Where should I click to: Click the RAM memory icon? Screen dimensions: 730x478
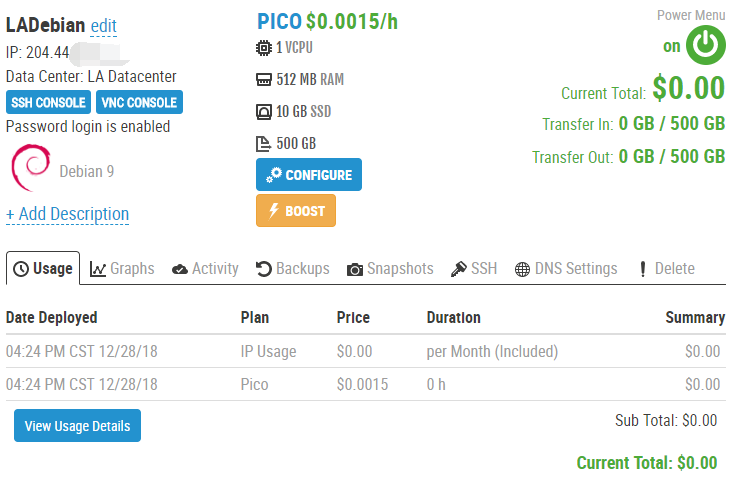point(264,79)
